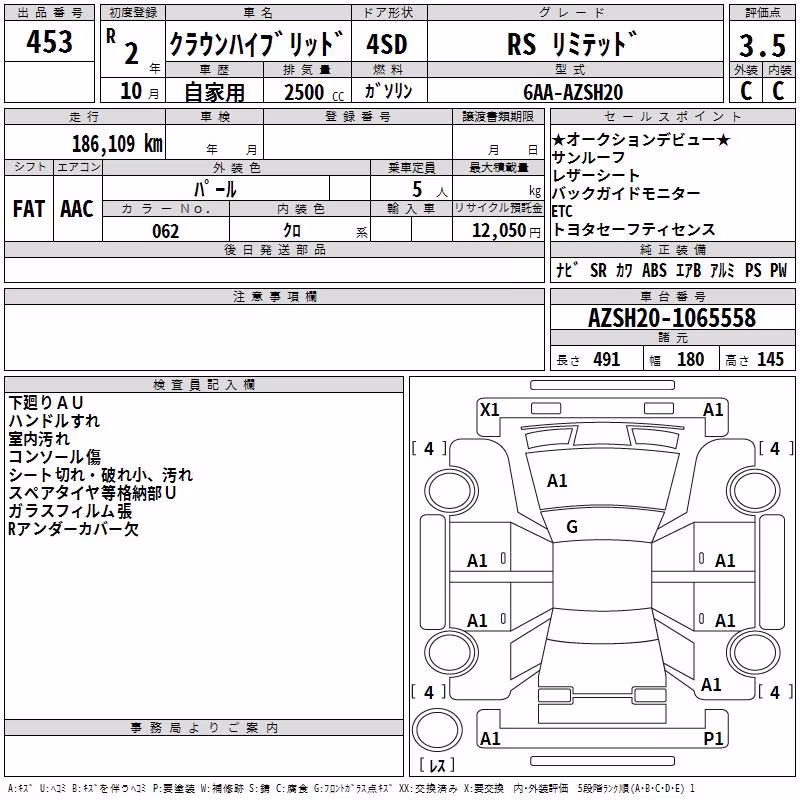Screen dimensions: 800x800
Task: Click the X1 mark on the diagram
Action: (x=490, y=410)
